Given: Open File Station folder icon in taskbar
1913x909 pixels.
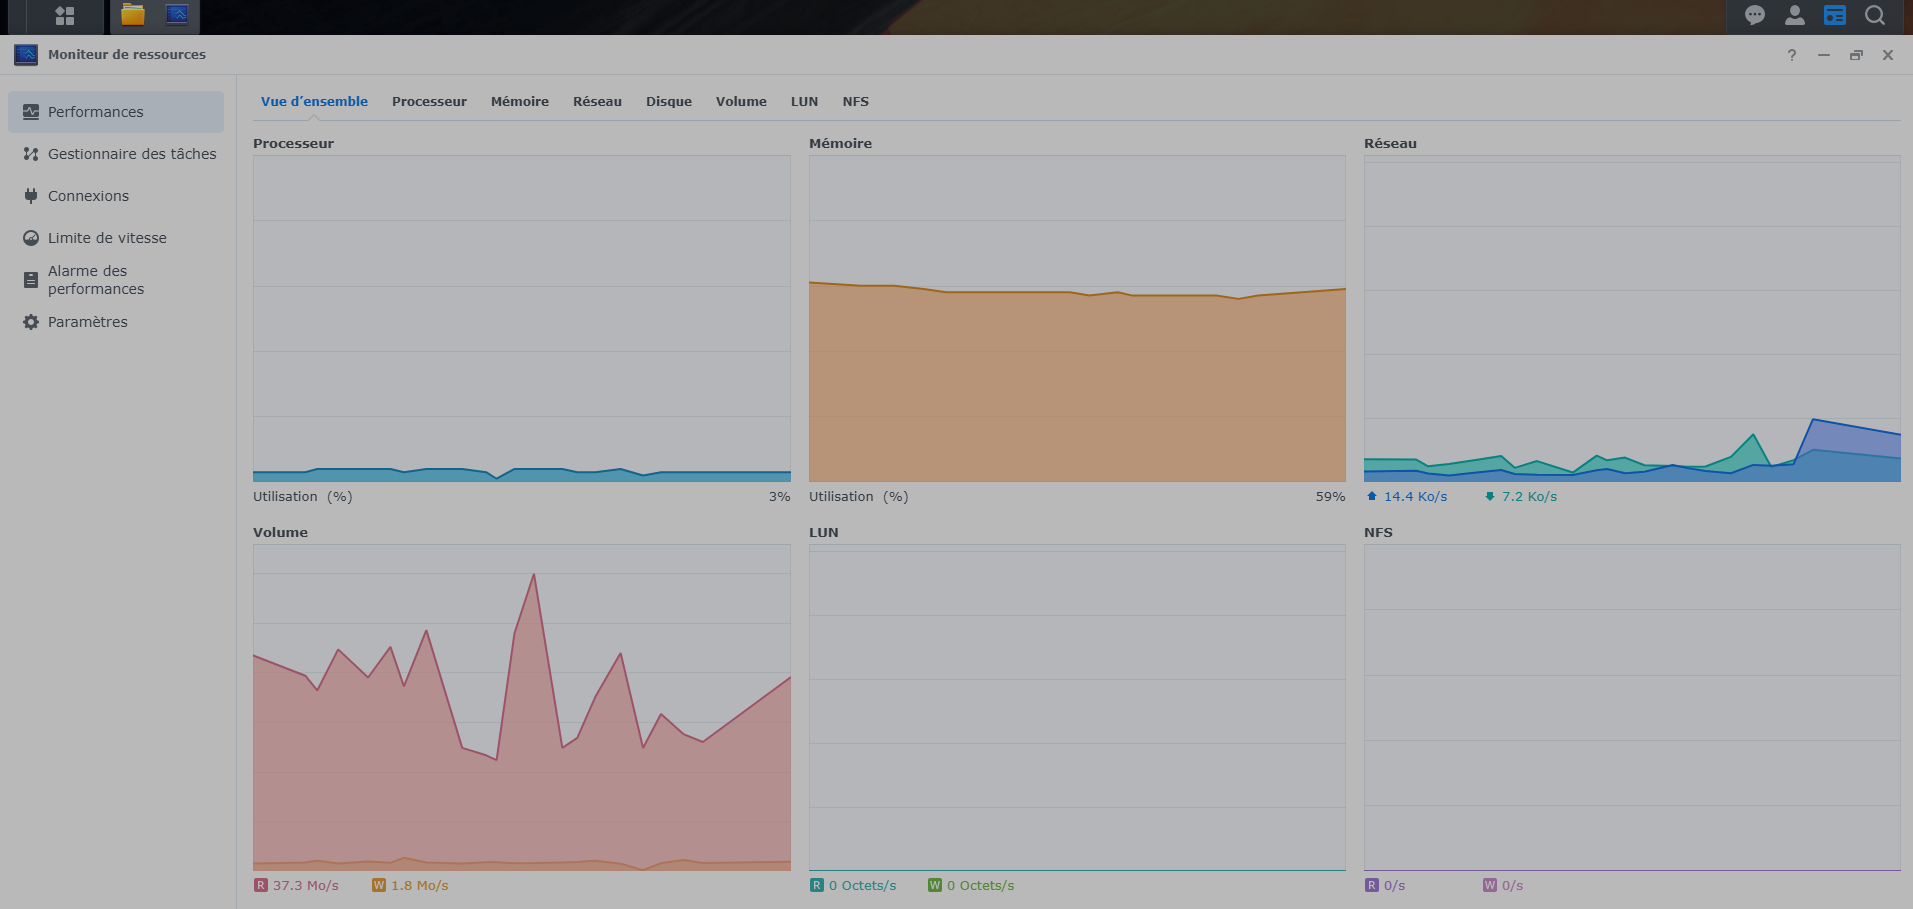Looking at the screenshot, I should 133,15.
